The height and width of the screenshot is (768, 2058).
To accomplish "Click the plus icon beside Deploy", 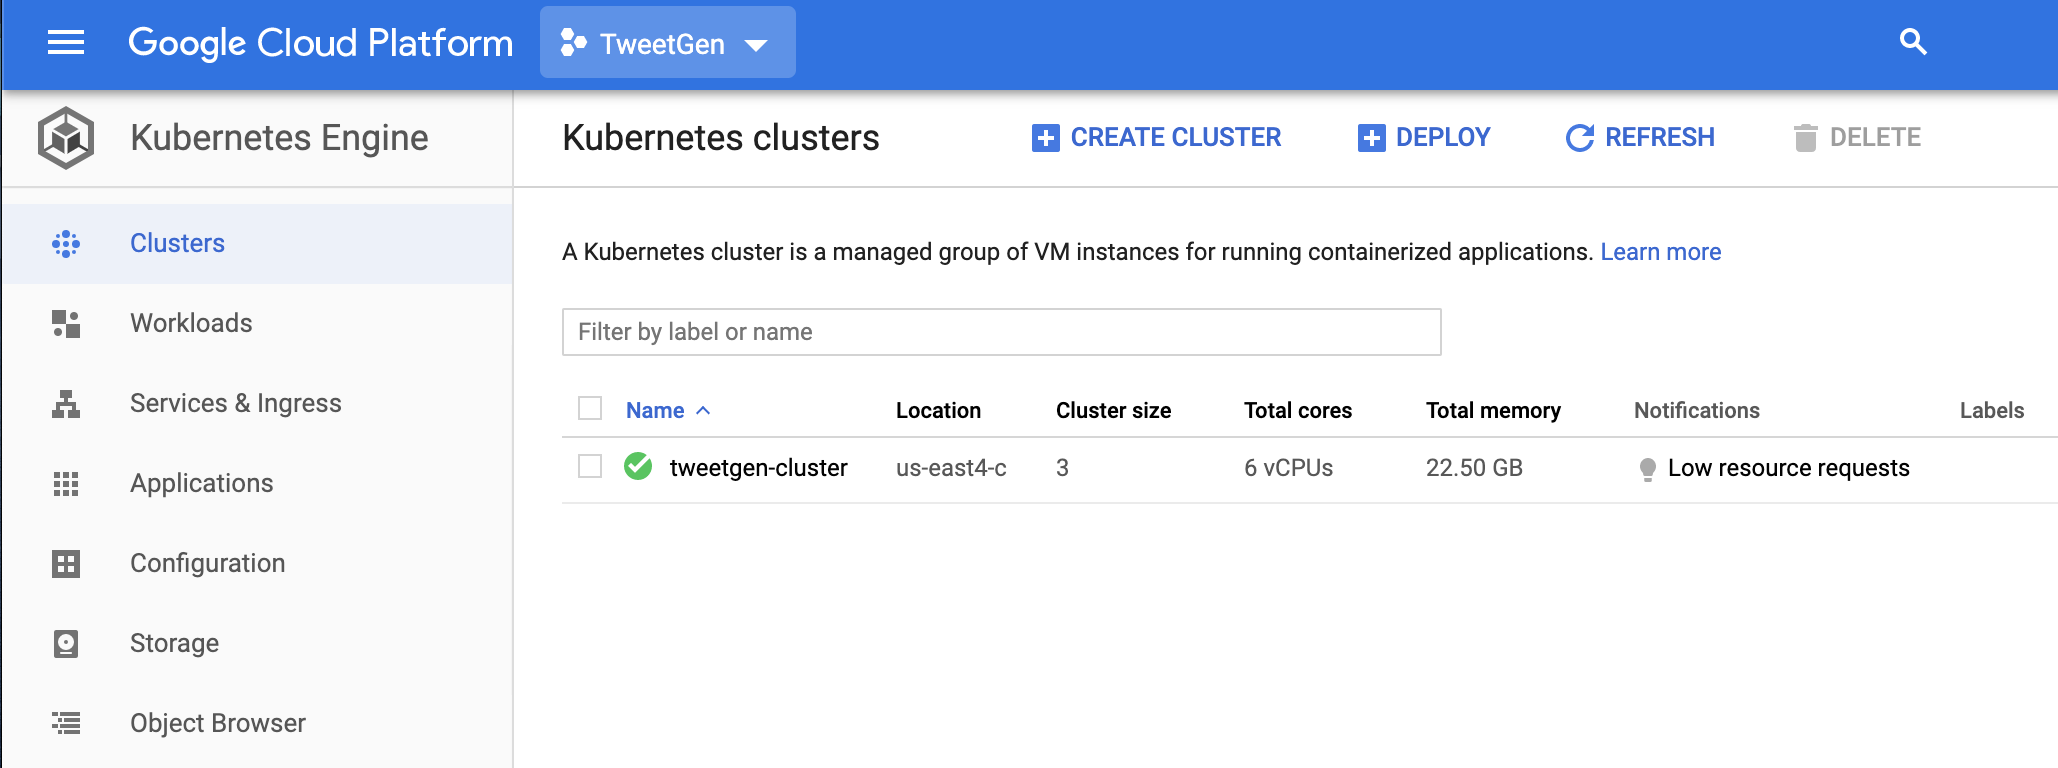I will (1371, 138).
